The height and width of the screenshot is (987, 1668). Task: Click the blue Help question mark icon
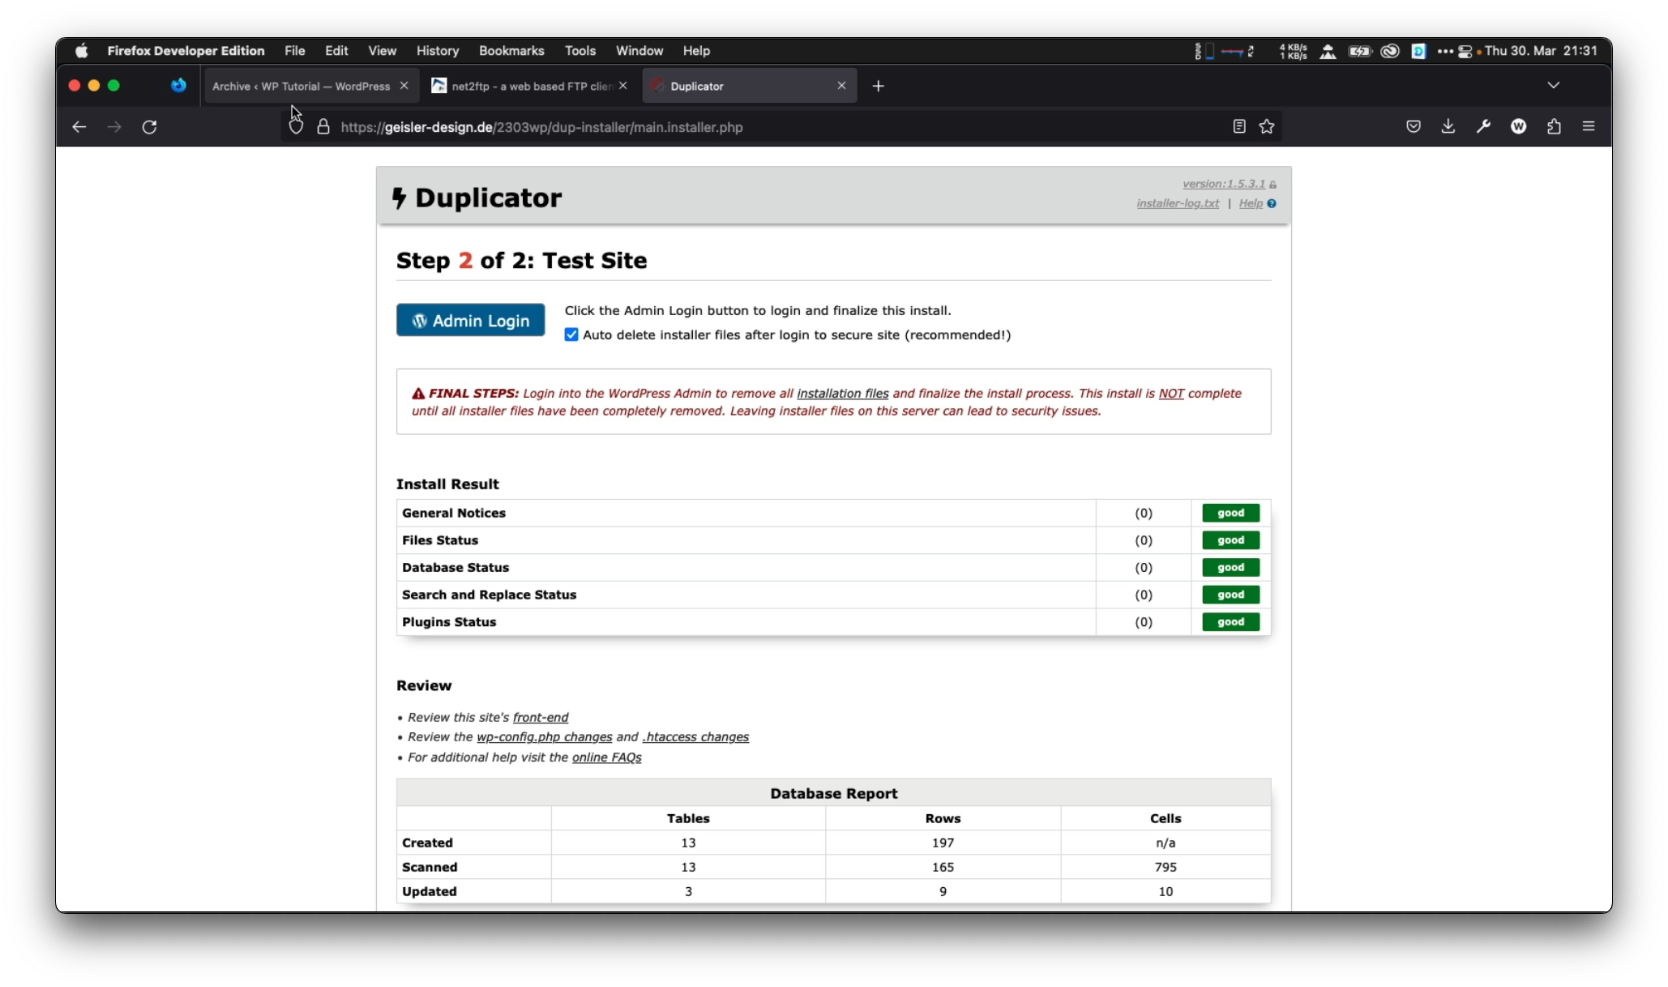[1272, 204]
